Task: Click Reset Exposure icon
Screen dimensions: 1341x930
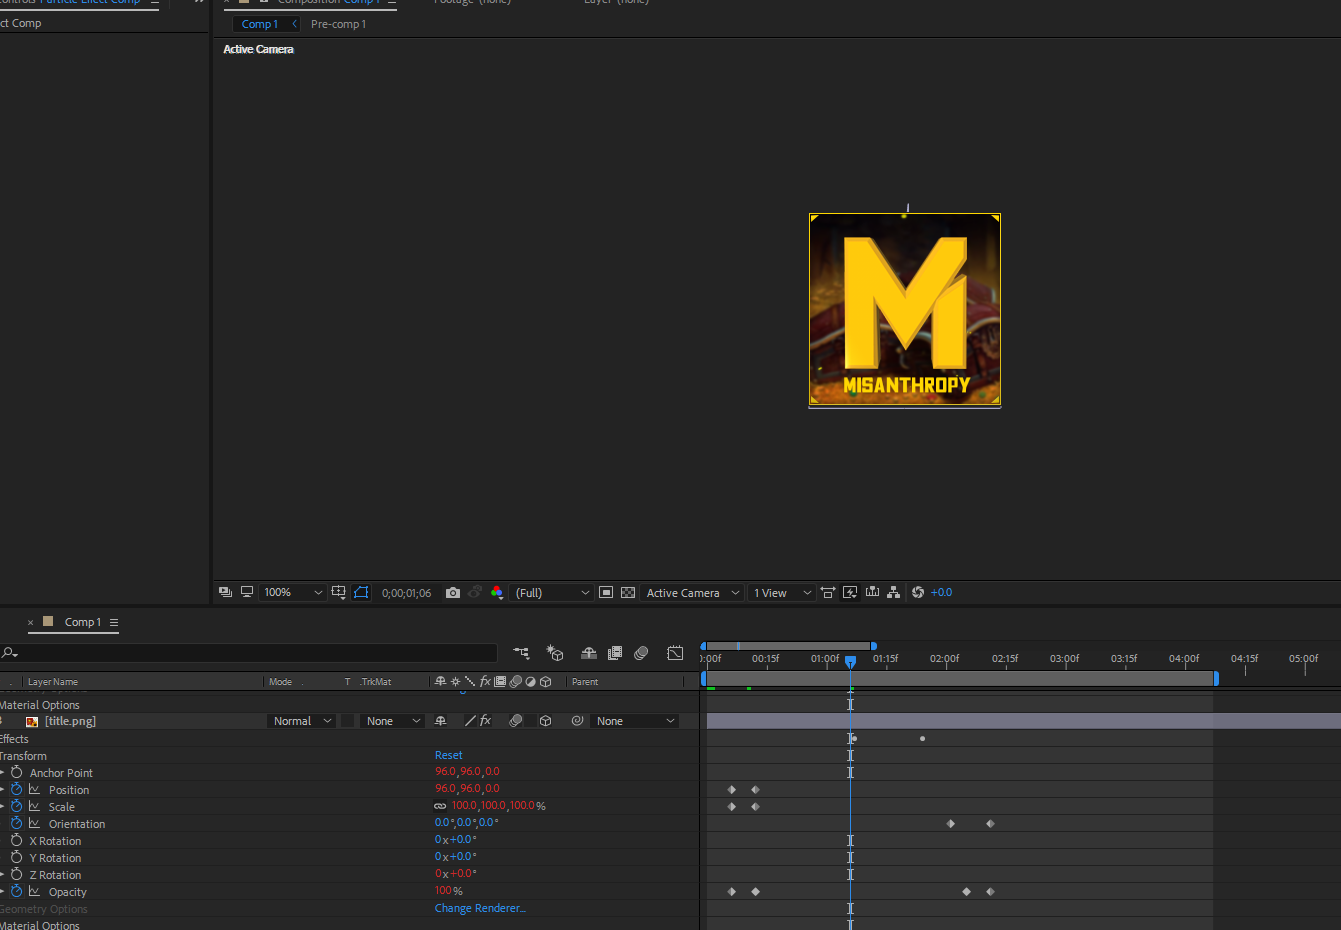Action: tap(918, 593)
